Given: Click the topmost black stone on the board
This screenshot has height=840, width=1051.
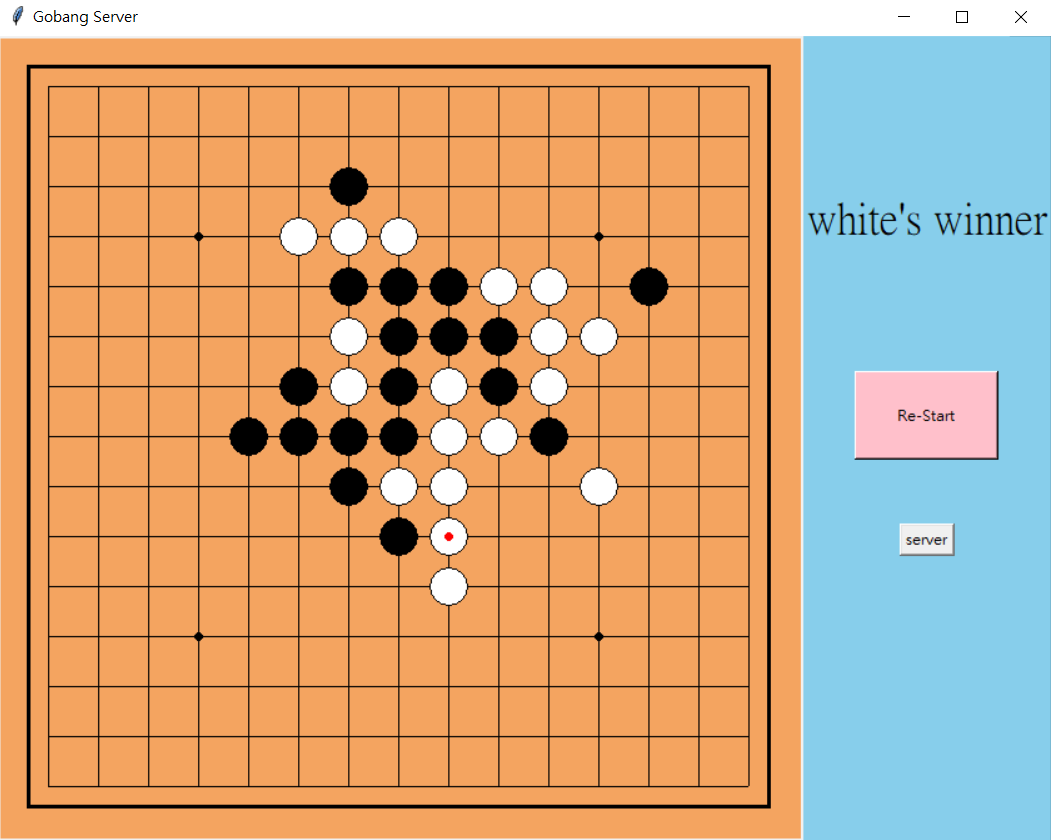Looking at the screenshot, I should click(348, 186).
